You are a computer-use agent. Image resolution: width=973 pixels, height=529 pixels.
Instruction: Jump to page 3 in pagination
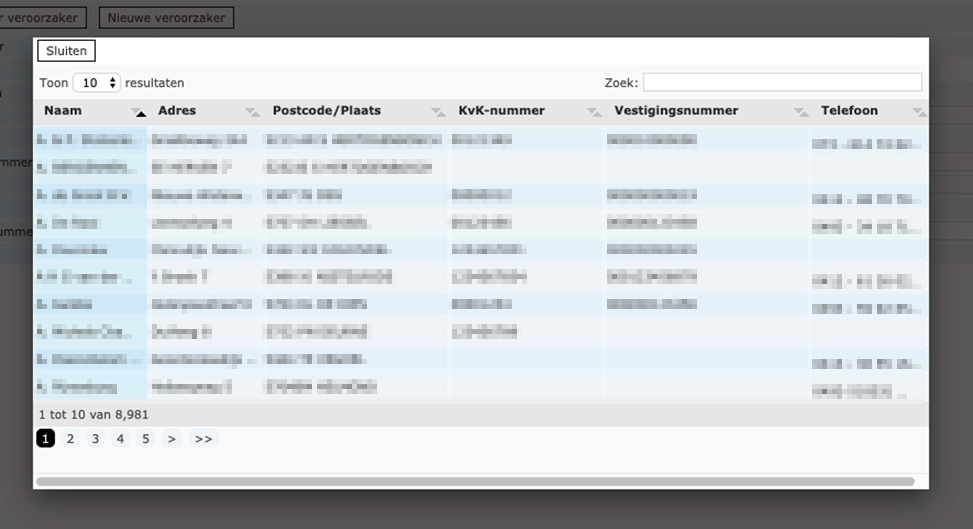(95, 439)
